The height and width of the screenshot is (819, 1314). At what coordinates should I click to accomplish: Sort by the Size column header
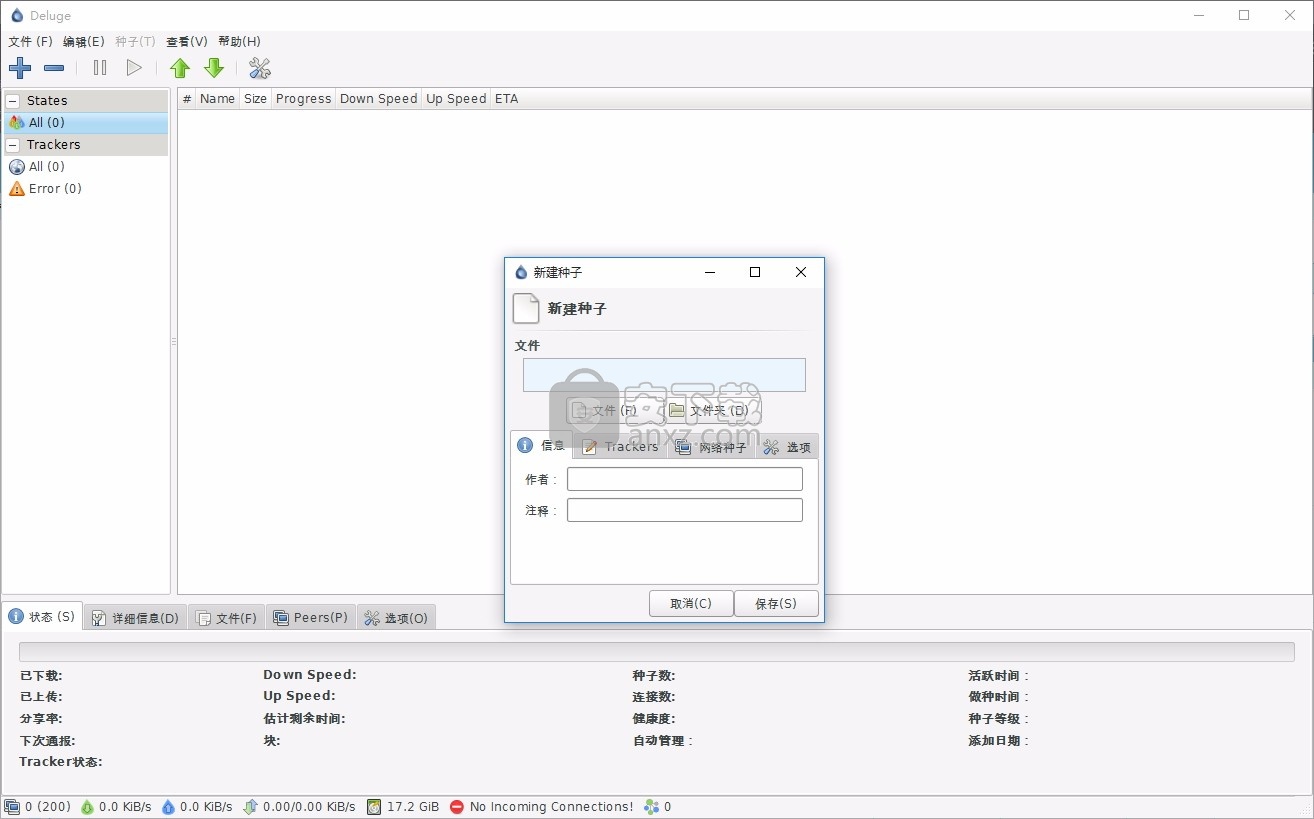point(256,99)
